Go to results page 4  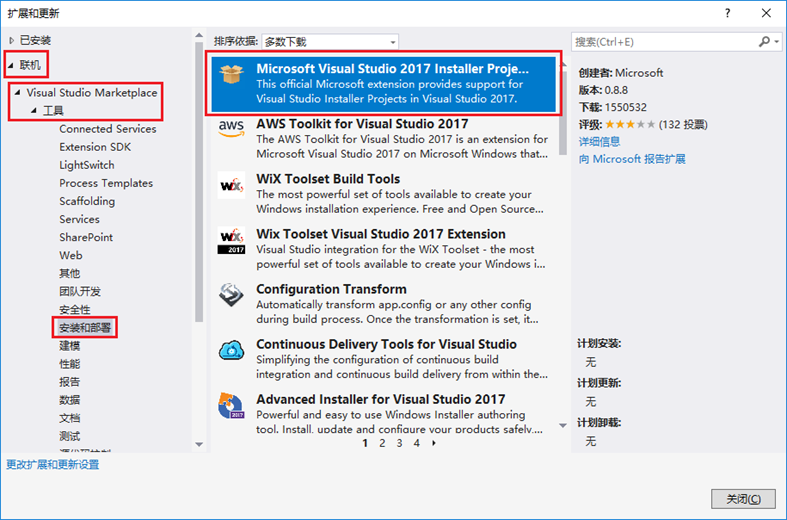416,443
